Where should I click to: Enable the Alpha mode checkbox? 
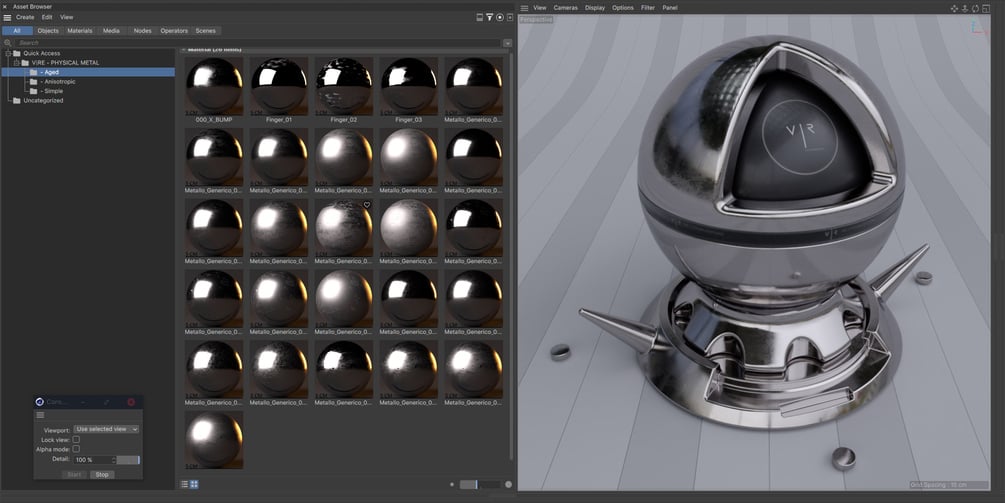coord(76,449)
